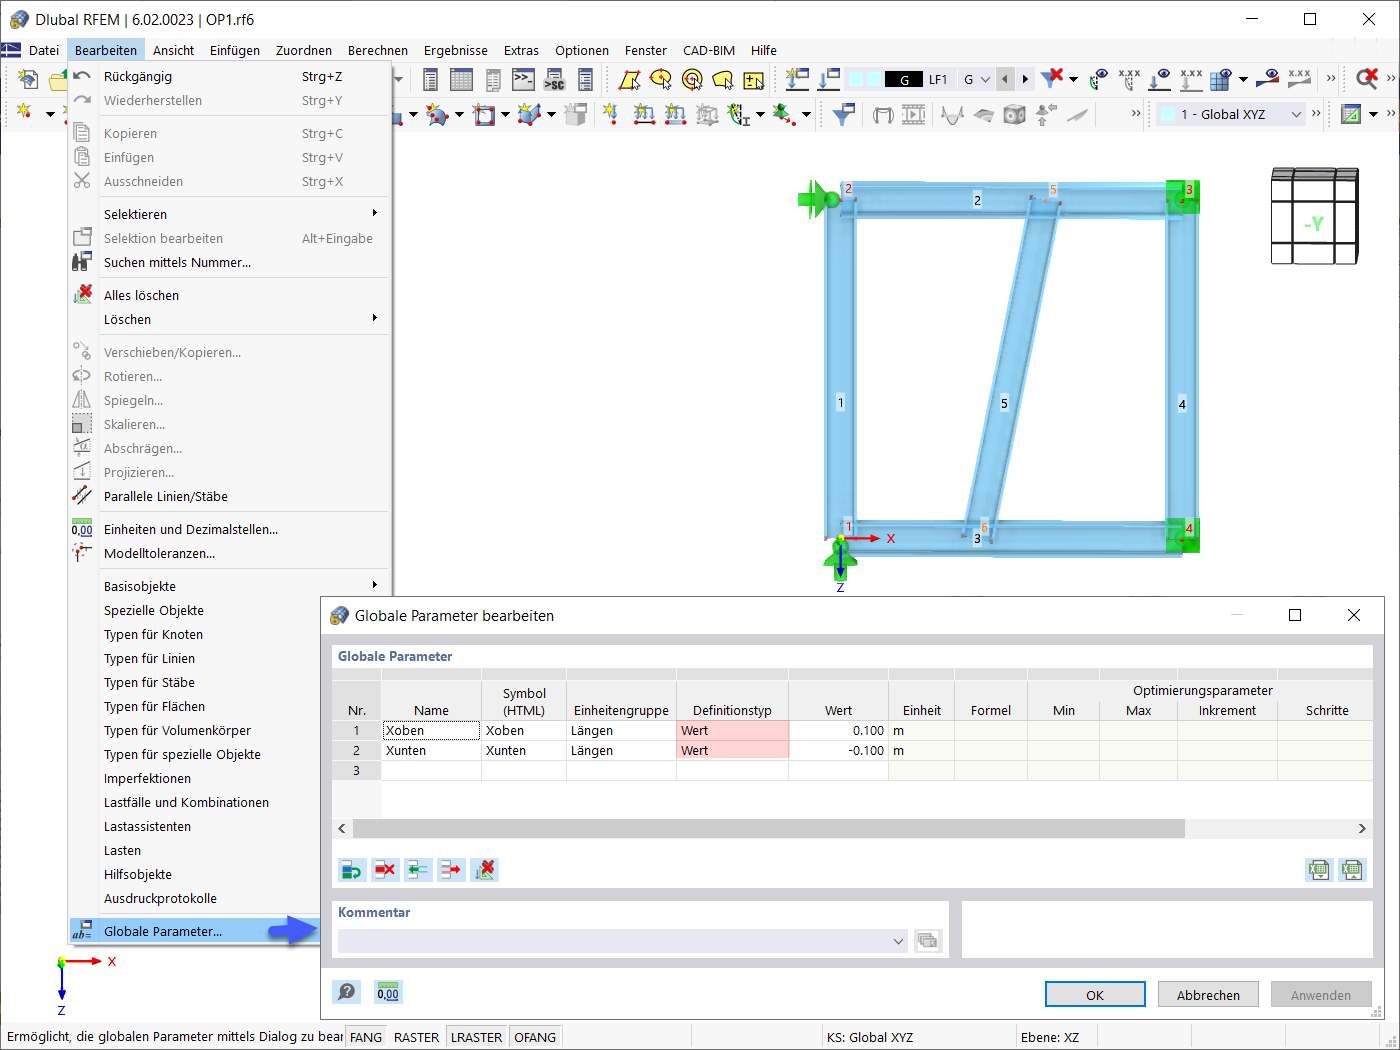
Task: Click the cyan color swatch beside 1 - Global XYZ
Action: coord(1167,114)
